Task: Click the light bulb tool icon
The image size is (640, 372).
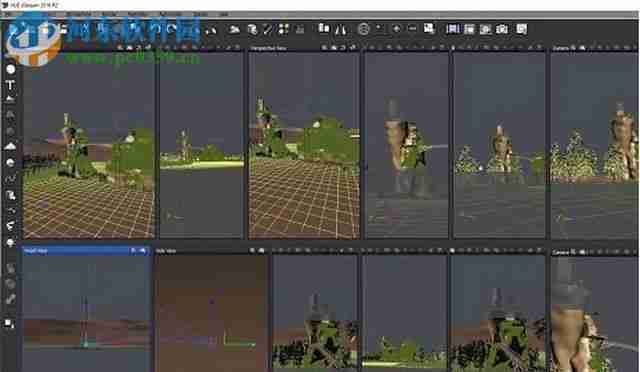Action: point(11,243)
